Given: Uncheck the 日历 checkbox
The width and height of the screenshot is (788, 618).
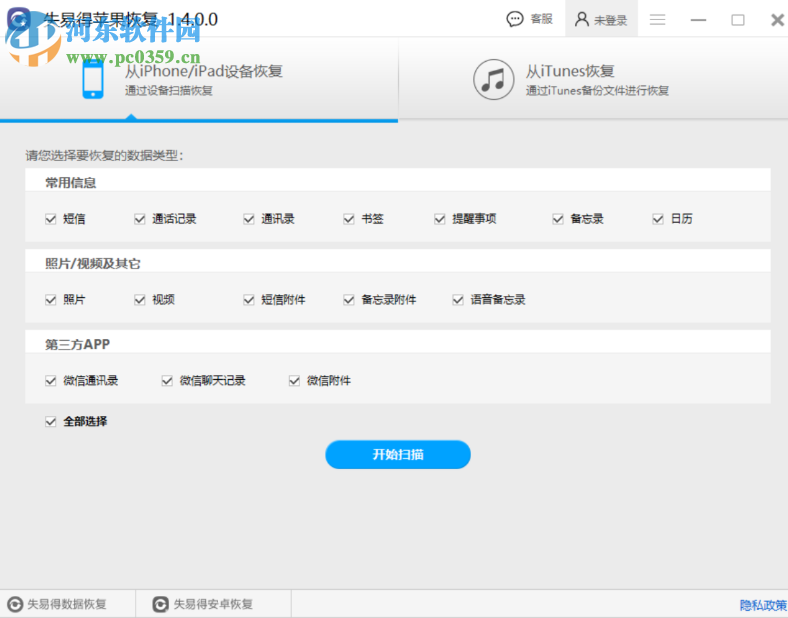Looking at the screenshot, I should 658,219.
